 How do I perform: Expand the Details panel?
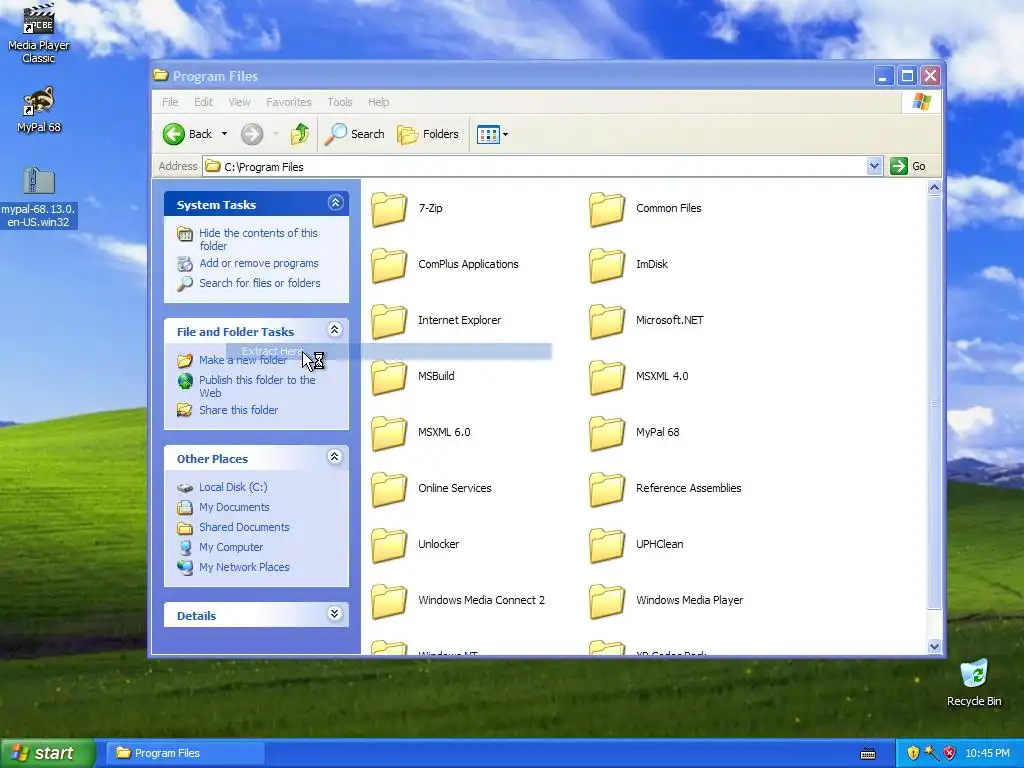pos(334,613)
